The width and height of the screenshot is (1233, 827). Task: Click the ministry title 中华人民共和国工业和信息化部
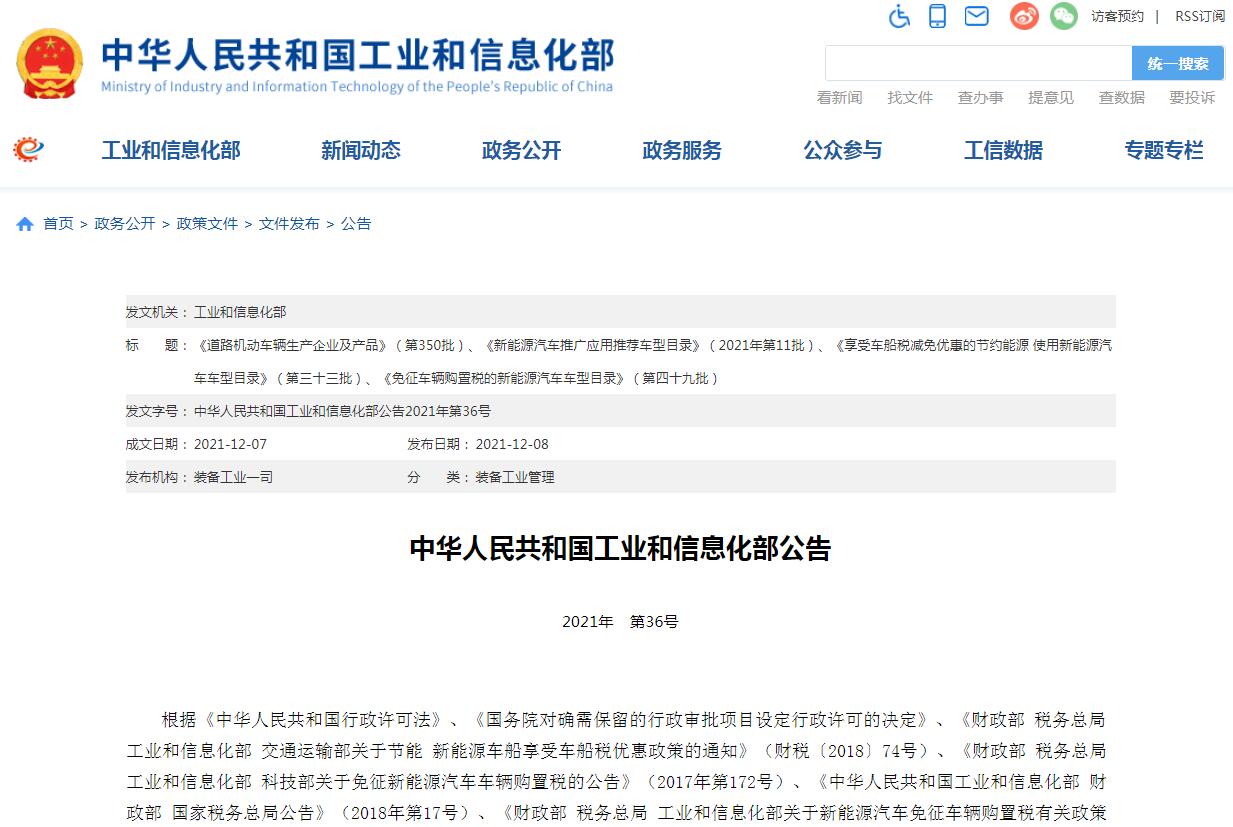tap(358, 55)
